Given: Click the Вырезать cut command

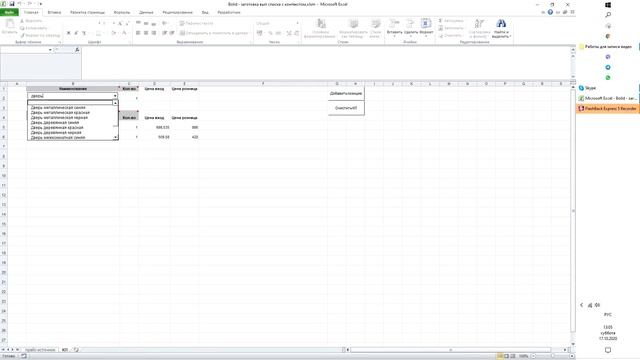Looking at the screenshot, I should [31, 21].
